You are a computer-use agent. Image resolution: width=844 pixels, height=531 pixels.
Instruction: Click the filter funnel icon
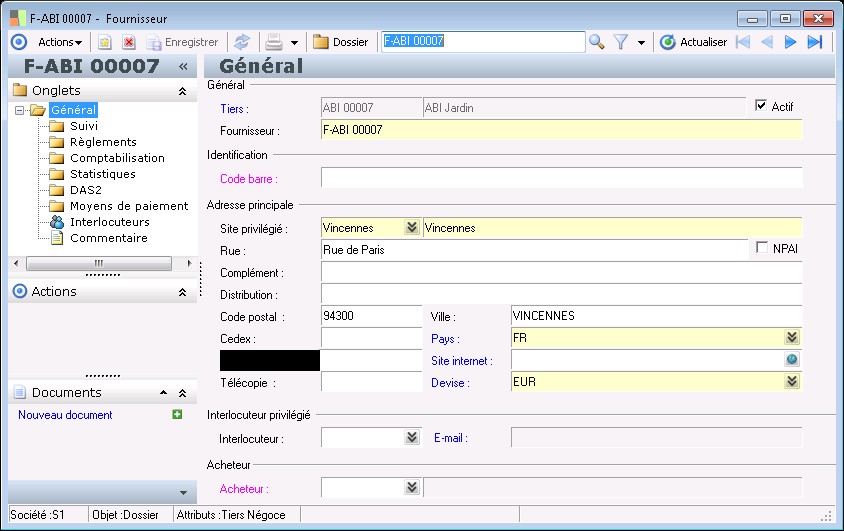(x=621, y=42)
